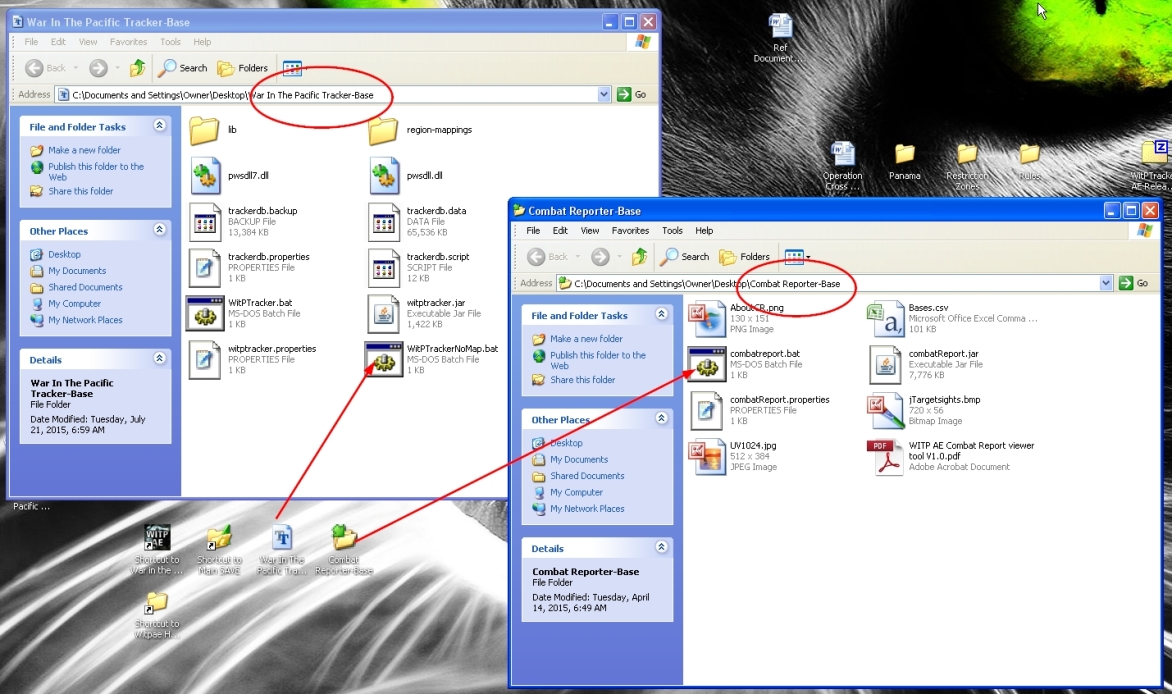Open address dropdown in Combat Reporter-Base window
Viewport: 1172px width, 694px height.
coord(1106,283)
